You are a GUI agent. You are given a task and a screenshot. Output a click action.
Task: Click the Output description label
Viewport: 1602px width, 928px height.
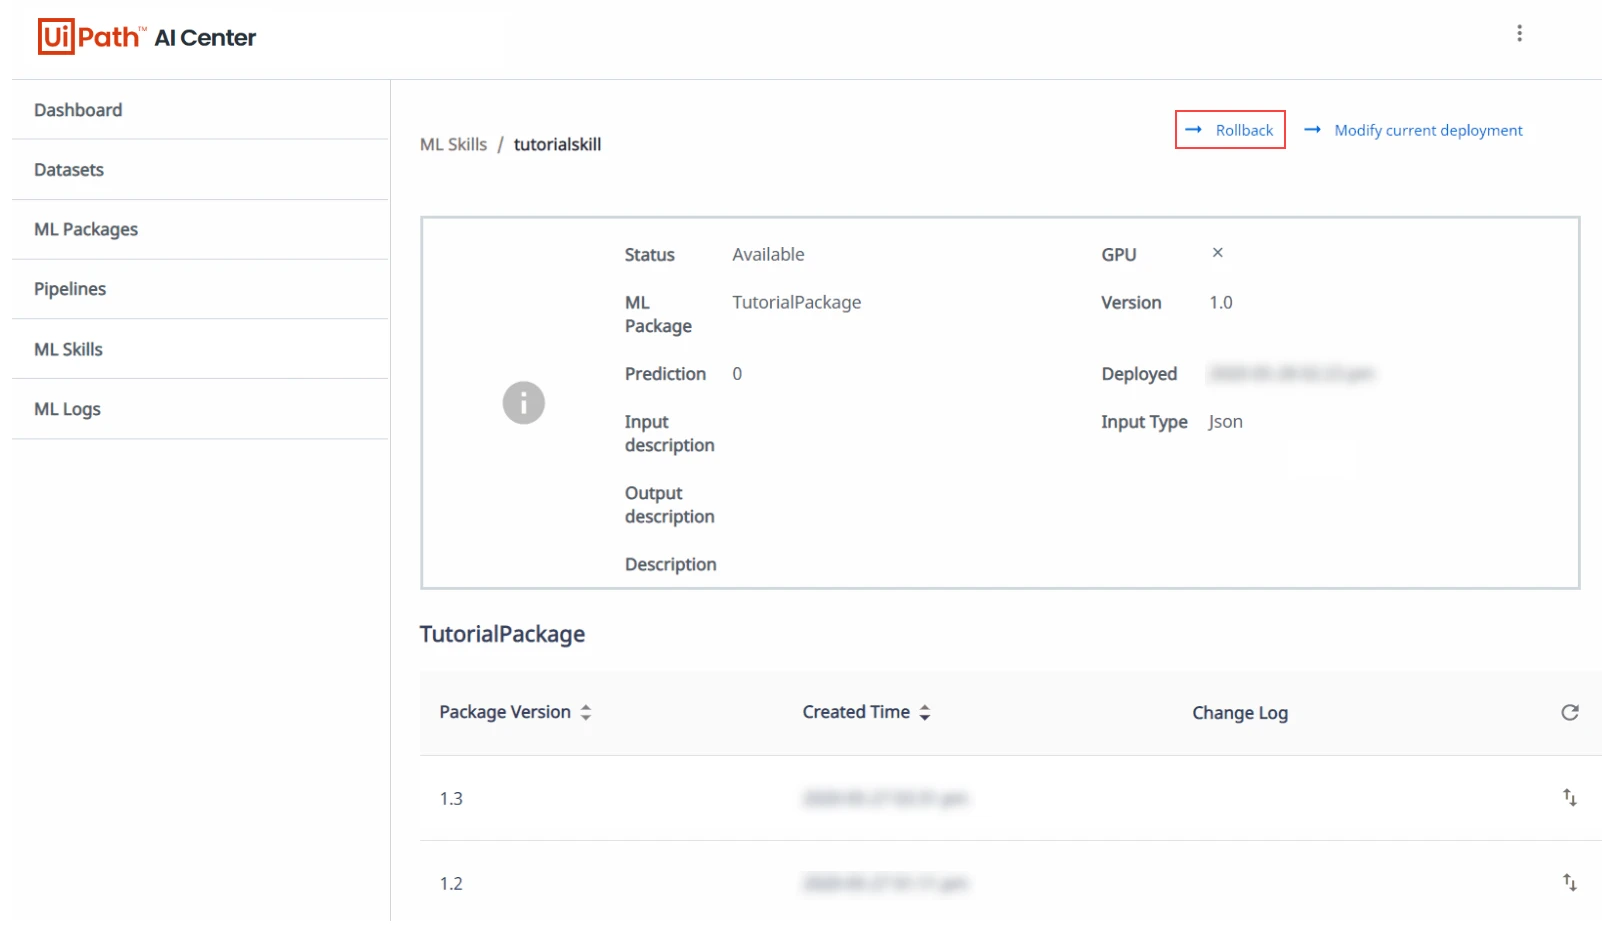tap(669, 505)
